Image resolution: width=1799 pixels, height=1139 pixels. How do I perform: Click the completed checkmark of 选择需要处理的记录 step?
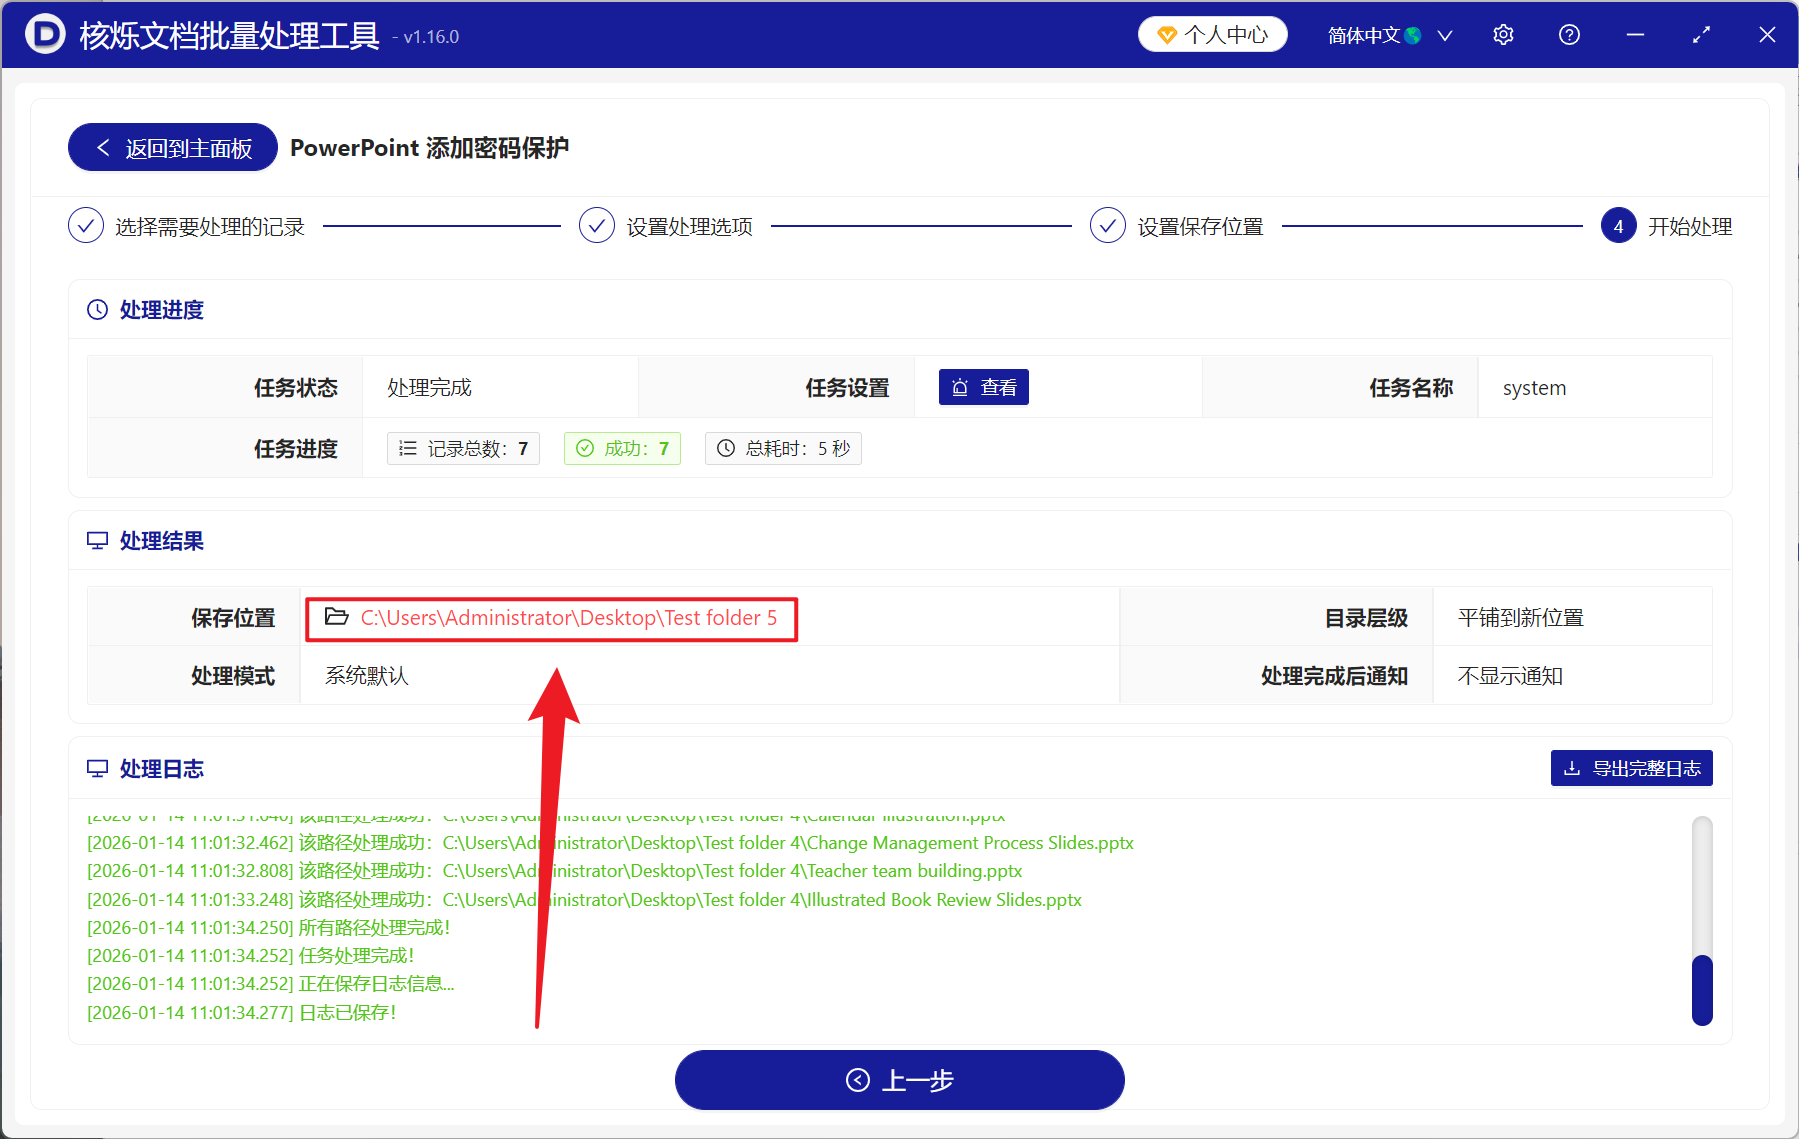(86, 225)
